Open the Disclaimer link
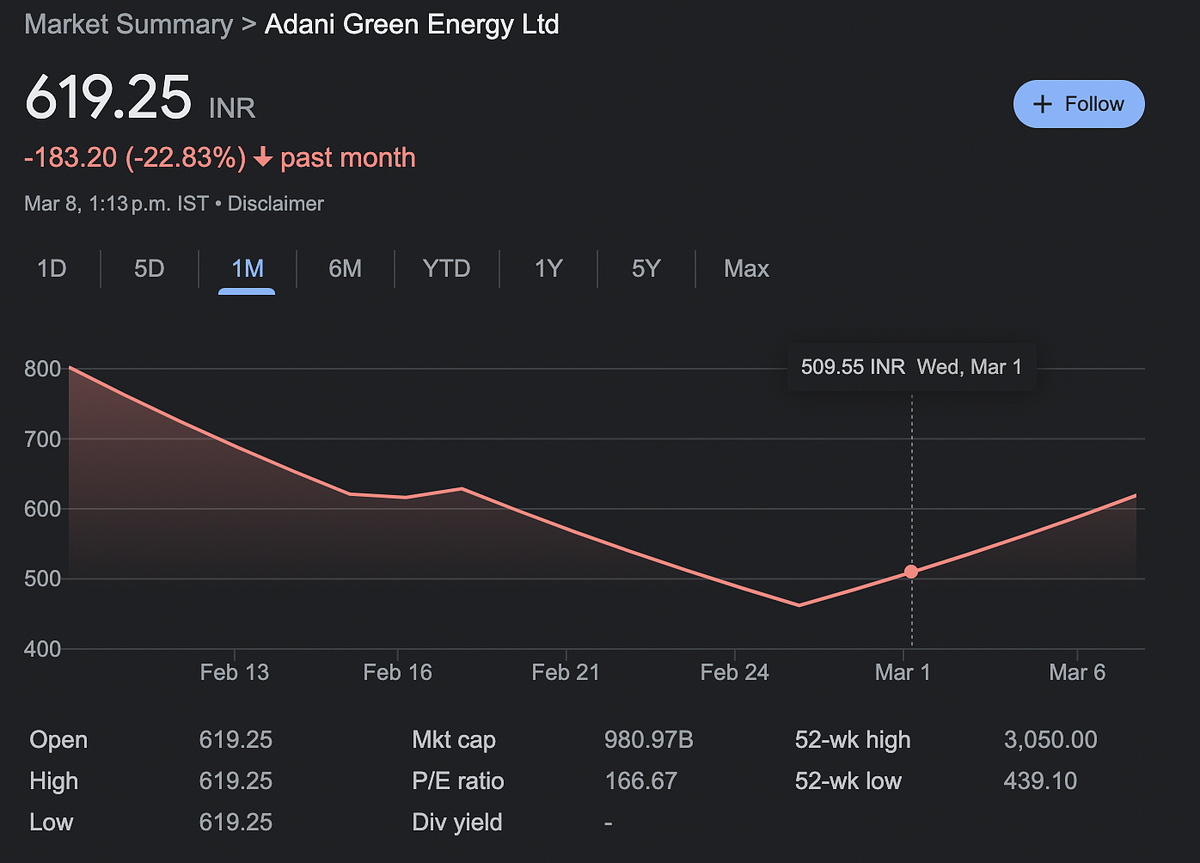 click(276, 204)
